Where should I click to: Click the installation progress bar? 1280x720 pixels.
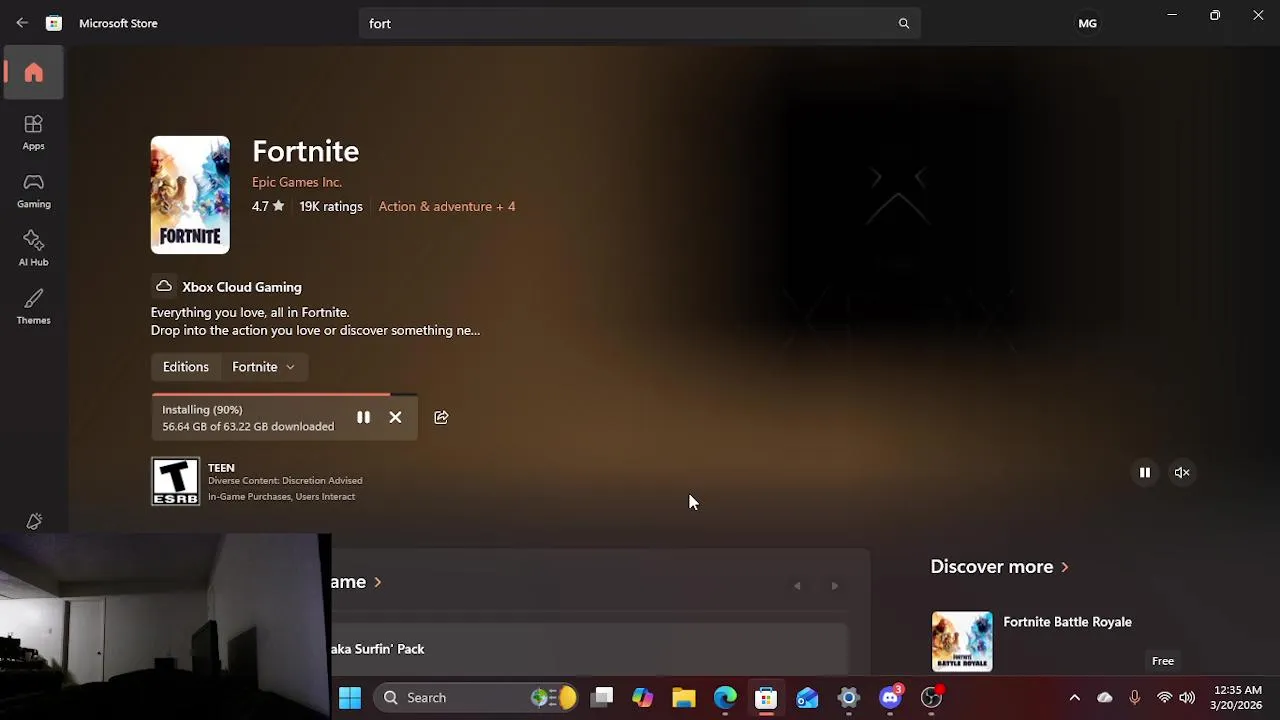(x=285, y=396)
